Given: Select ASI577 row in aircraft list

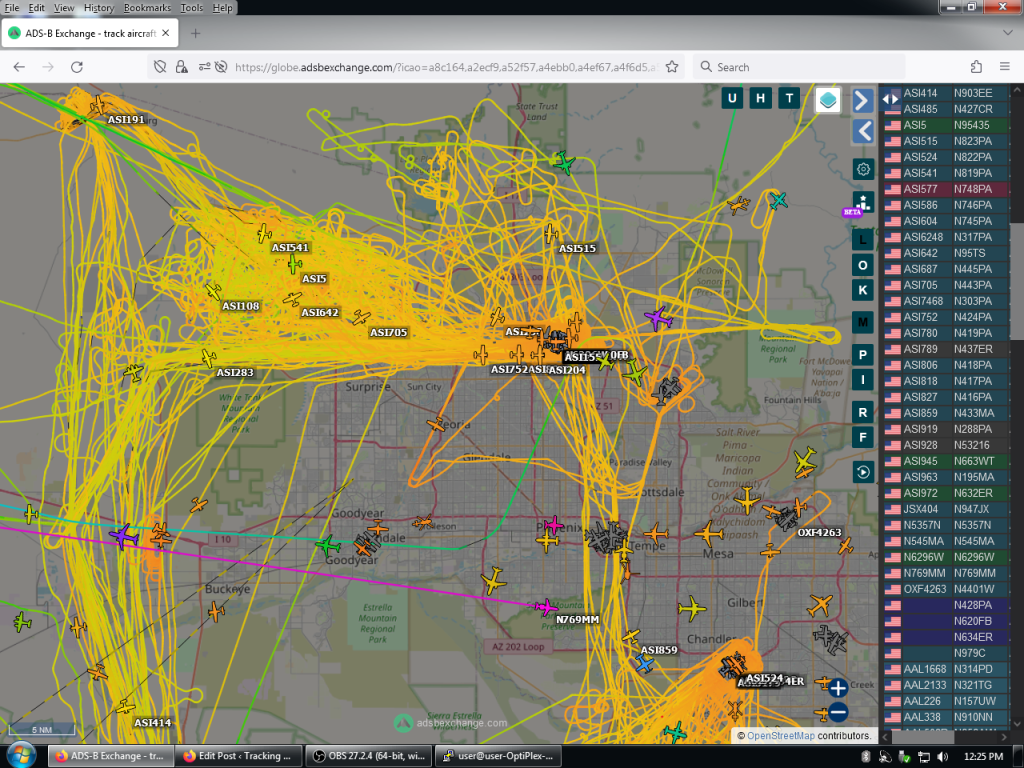Looking at the screenshot, I should [x=947, y=189].
